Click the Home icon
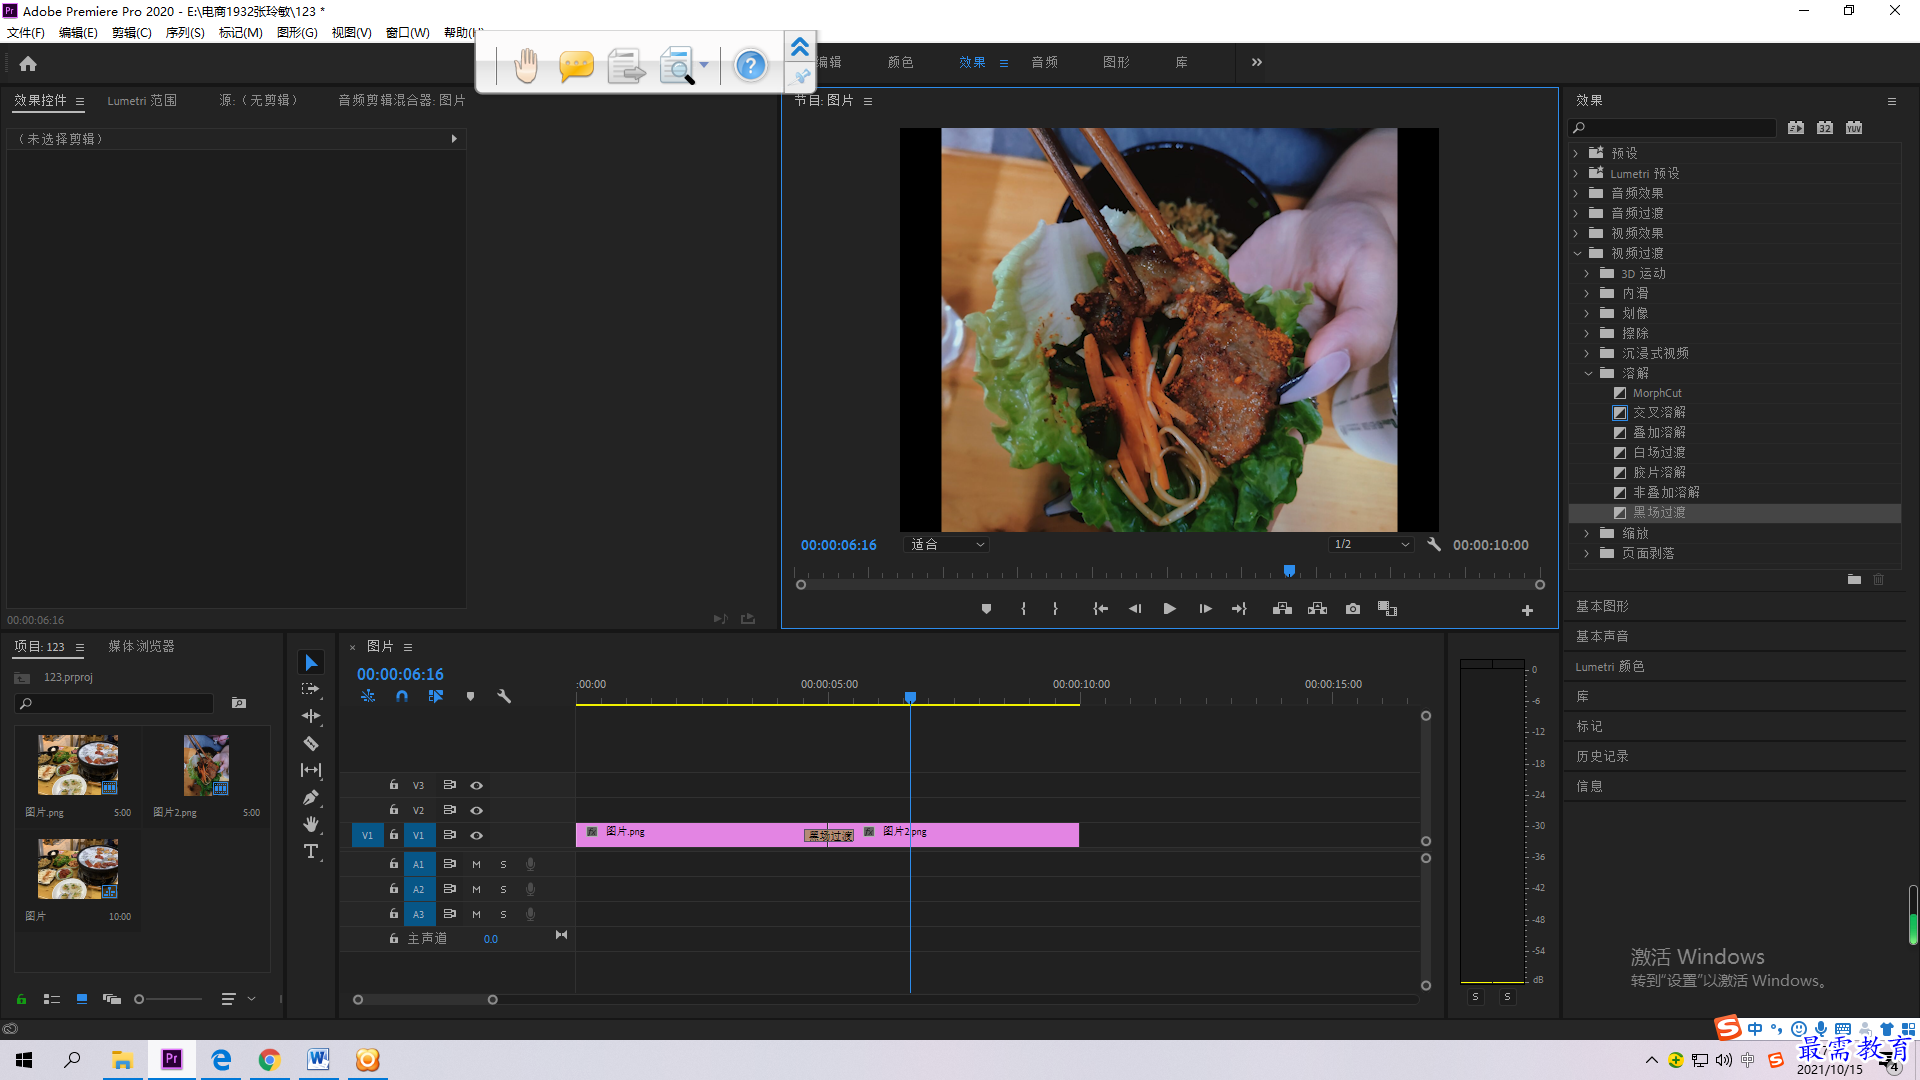Viewport: 1920px width, 1080px height. (28, 63)
